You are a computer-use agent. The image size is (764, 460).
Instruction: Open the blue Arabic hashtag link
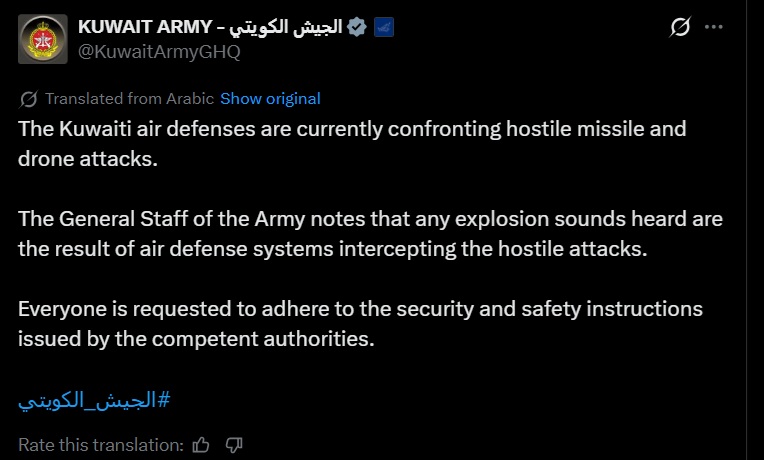(94, 401)
